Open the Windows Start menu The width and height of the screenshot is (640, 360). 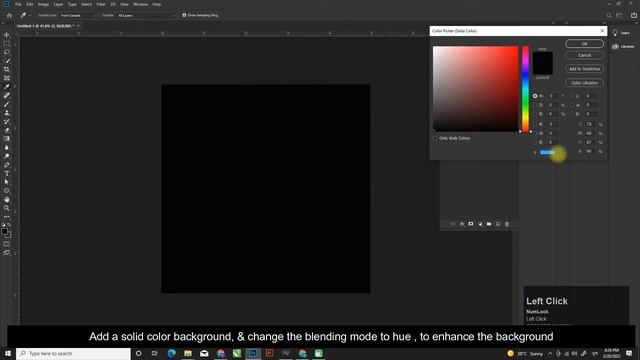point(8,353)
